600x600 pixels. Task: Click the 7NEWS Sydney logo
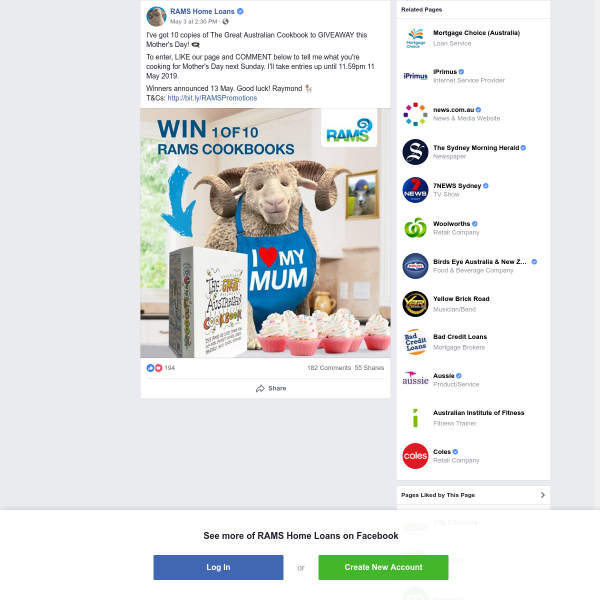click(415, 190)
